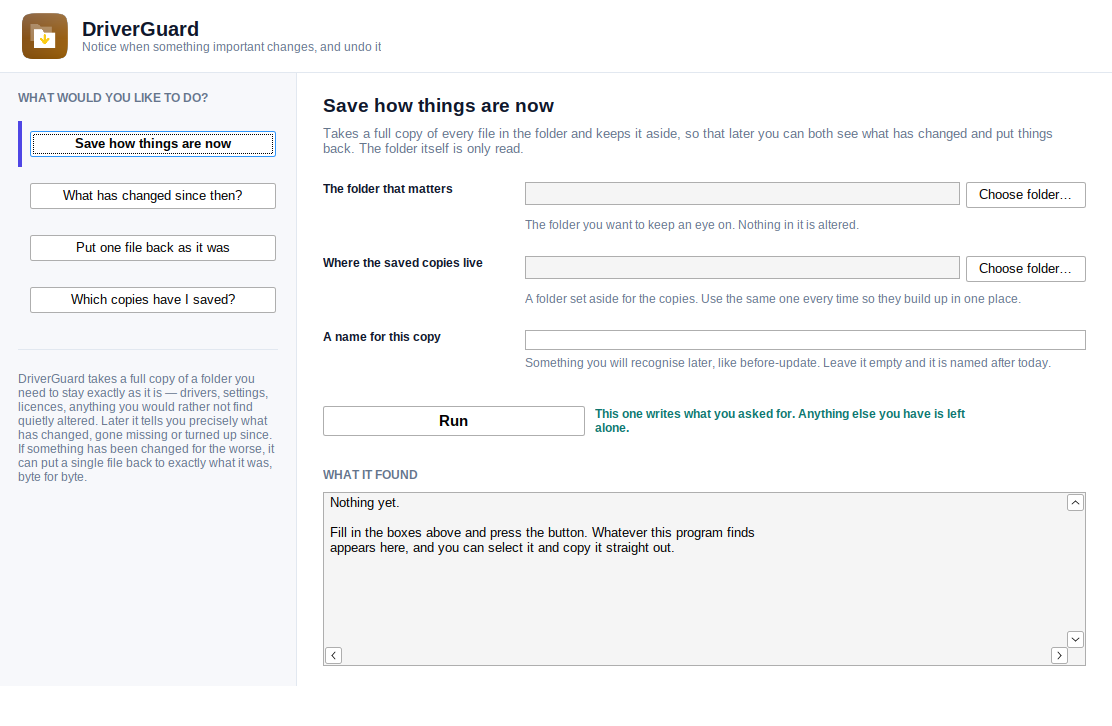Click the right arrow of results scrollbar

1059,656
